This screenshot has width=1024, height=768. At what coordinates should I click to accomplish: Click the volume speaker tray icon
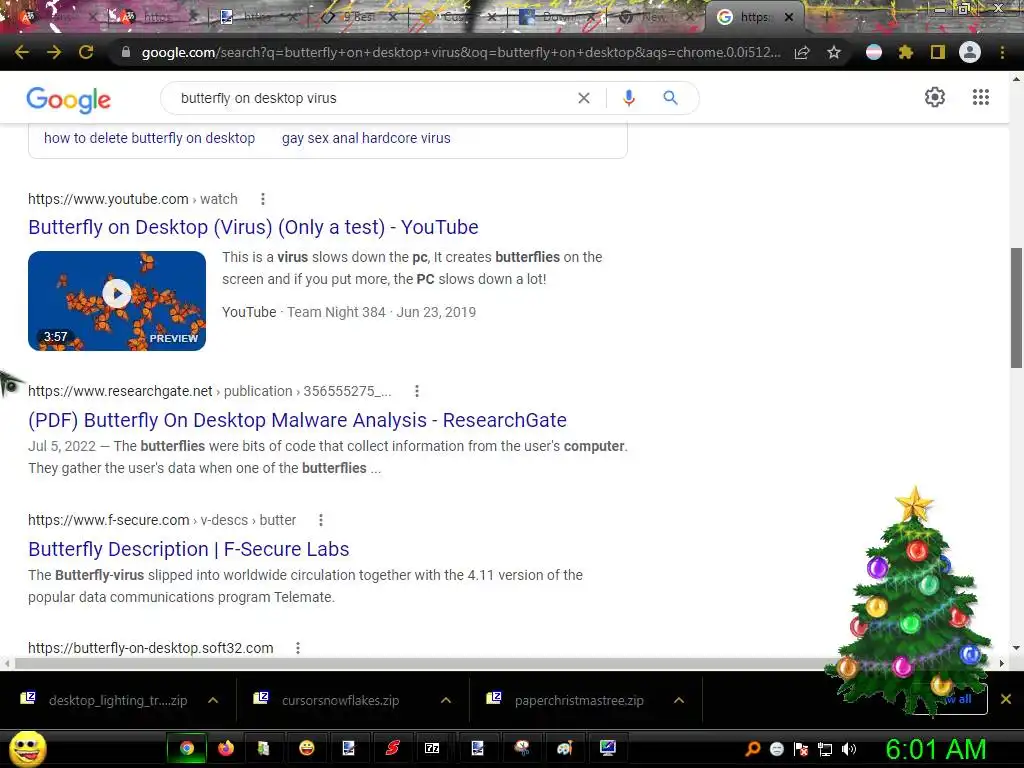pyautogui.click(x=848, y=749)
